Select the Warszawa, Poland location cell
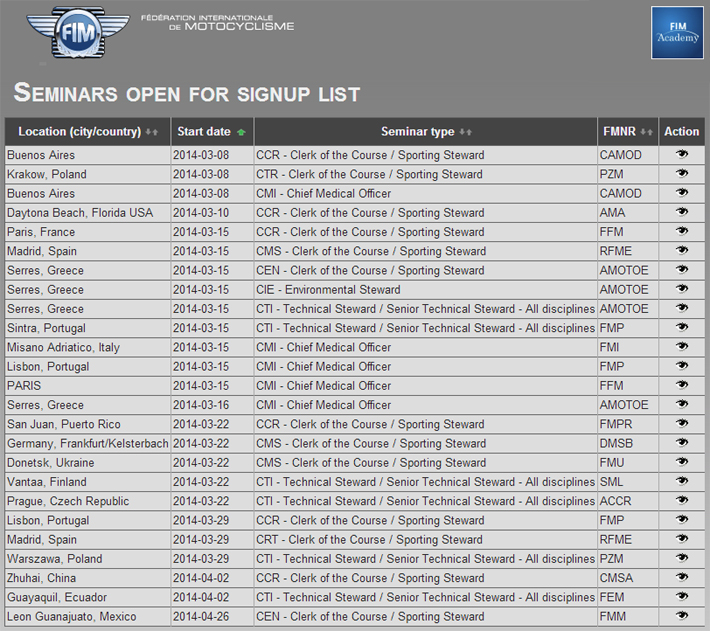The height and width of the screenshot is (631, 710). point(54,559)
